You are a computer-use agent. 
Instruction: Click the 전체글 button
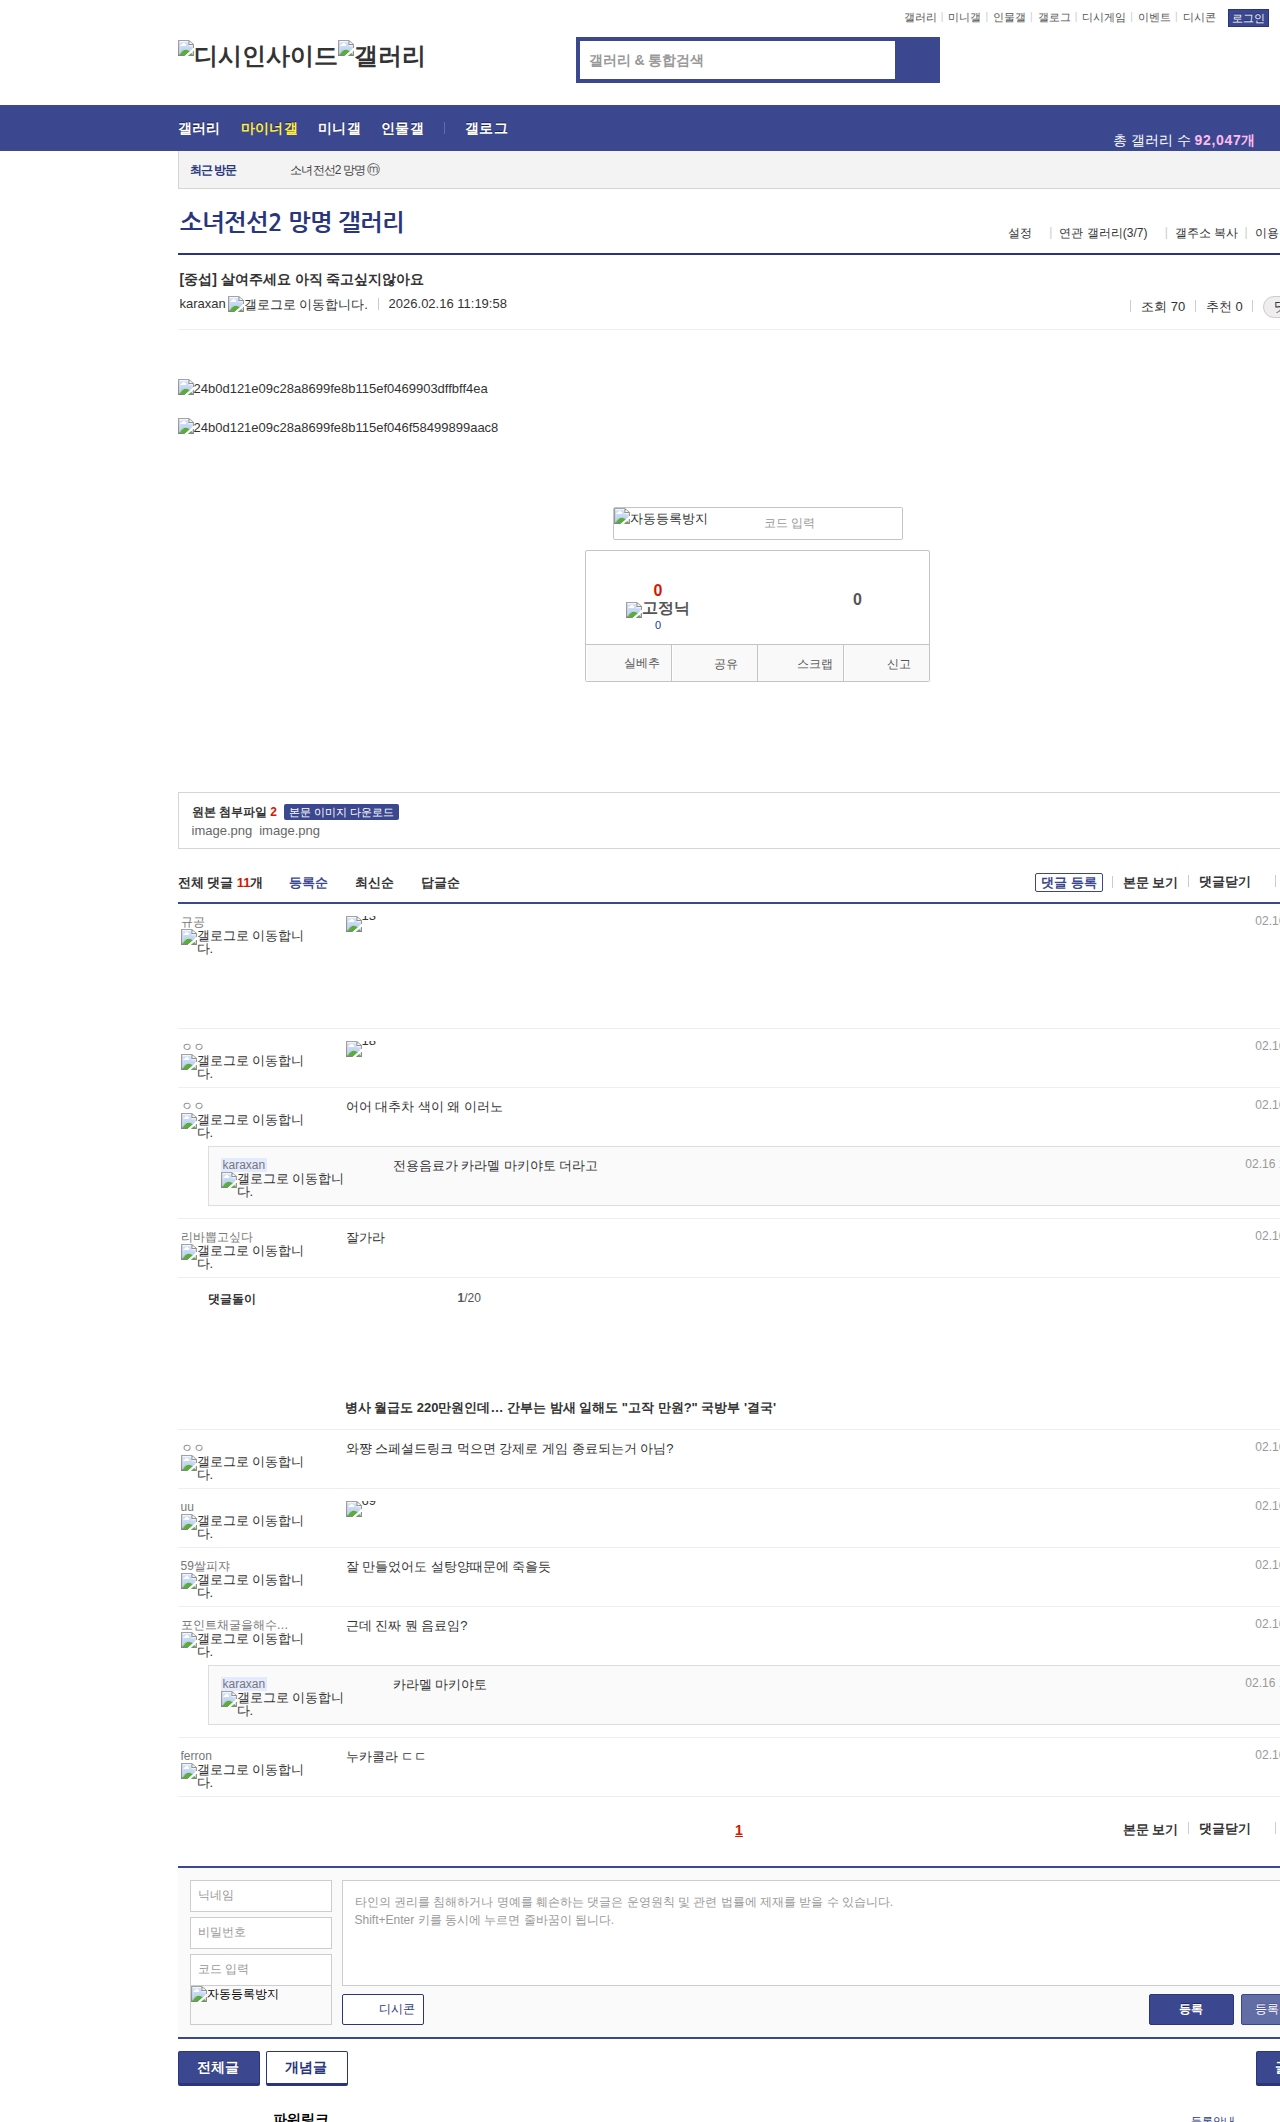219,2068
